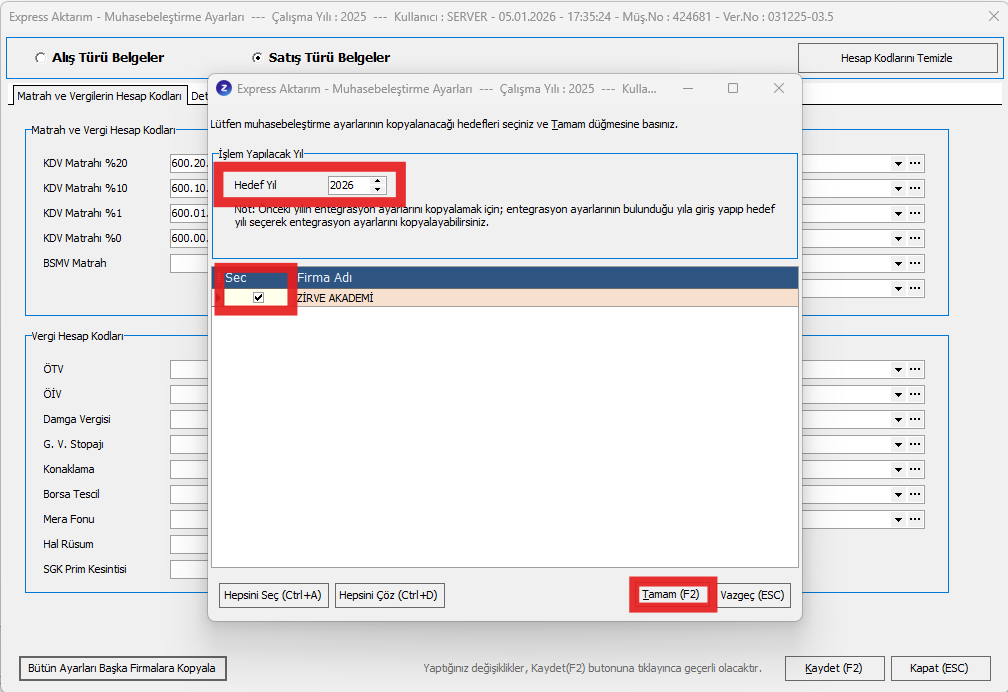Click the Sec column header
The image size is (1008, 692).
tap(255, 278)
